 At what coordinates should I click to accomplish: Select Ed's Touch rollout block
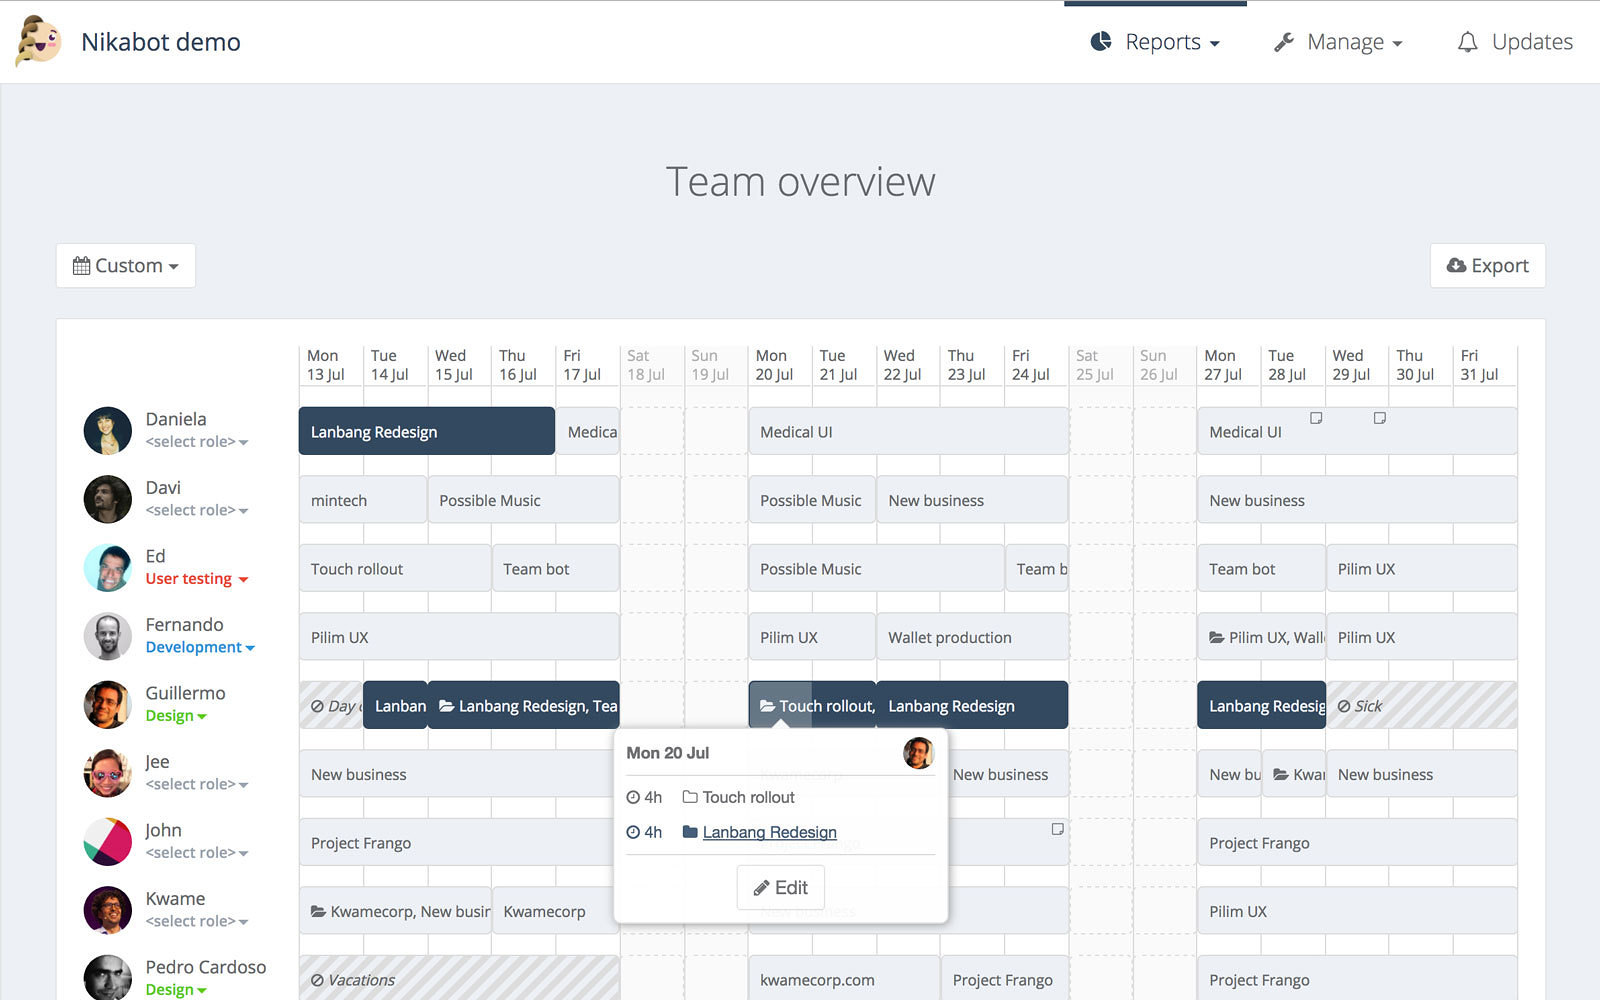click(395, 568)
